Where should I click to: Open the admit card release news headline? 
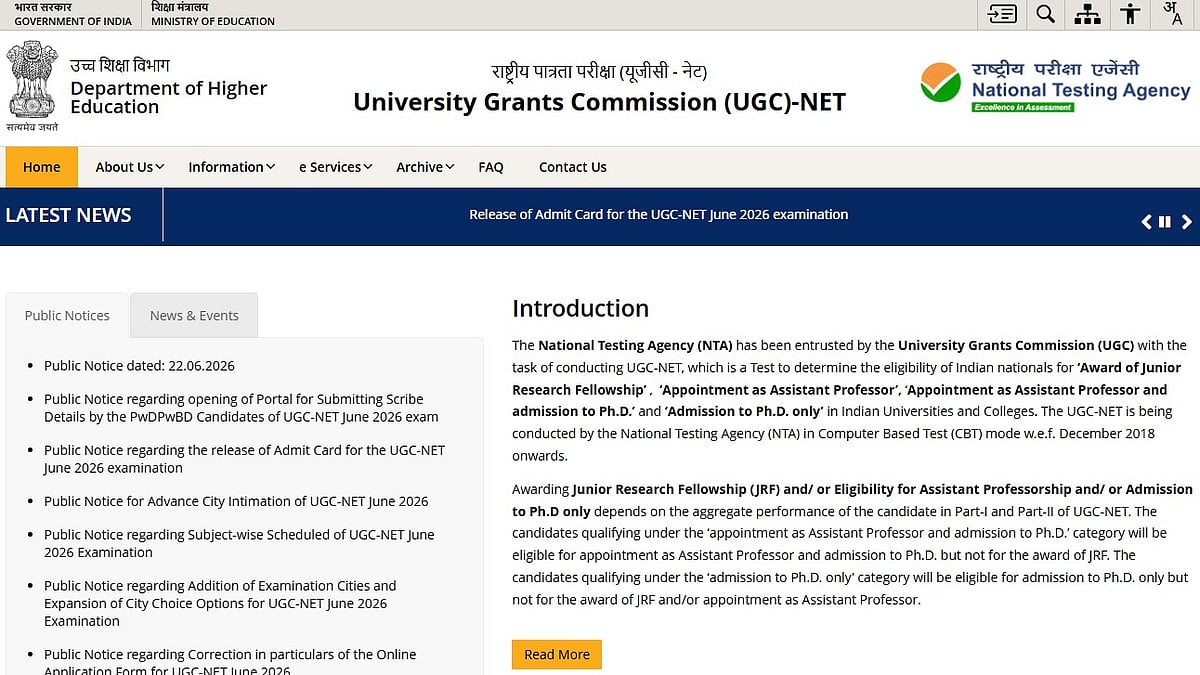point(658,214)
